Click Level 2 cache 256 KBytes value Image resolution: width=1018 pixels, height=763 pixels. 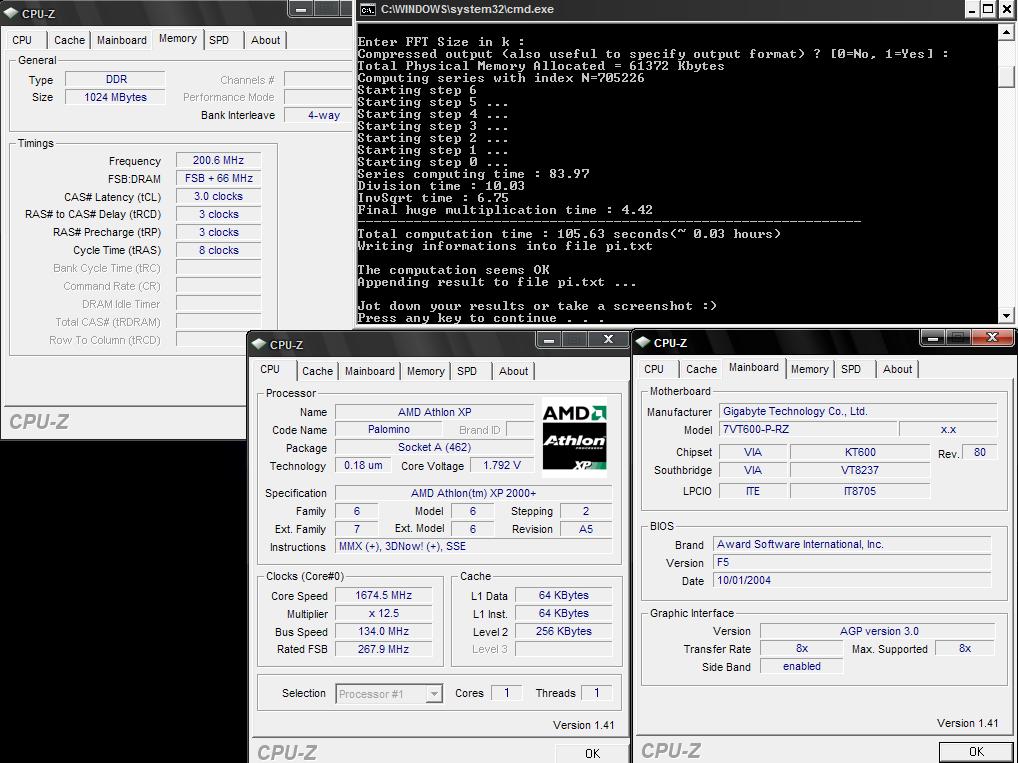(x=564, y=631)
